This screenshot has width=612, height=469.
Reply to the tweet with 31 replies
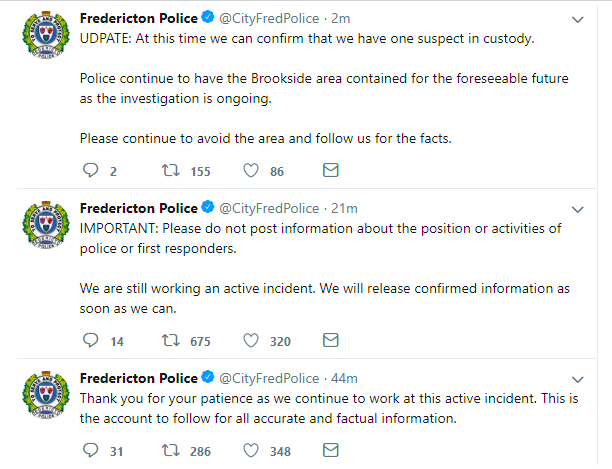(x=90, y=451)
